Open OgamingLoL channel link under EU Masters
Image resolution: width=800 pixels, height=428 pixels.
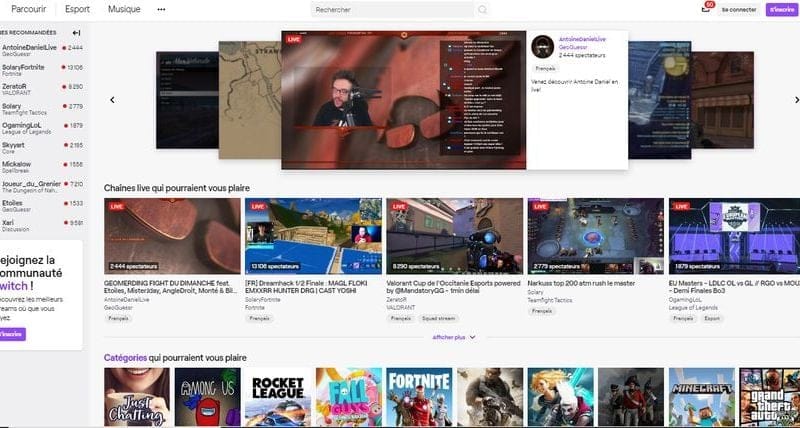685,300
